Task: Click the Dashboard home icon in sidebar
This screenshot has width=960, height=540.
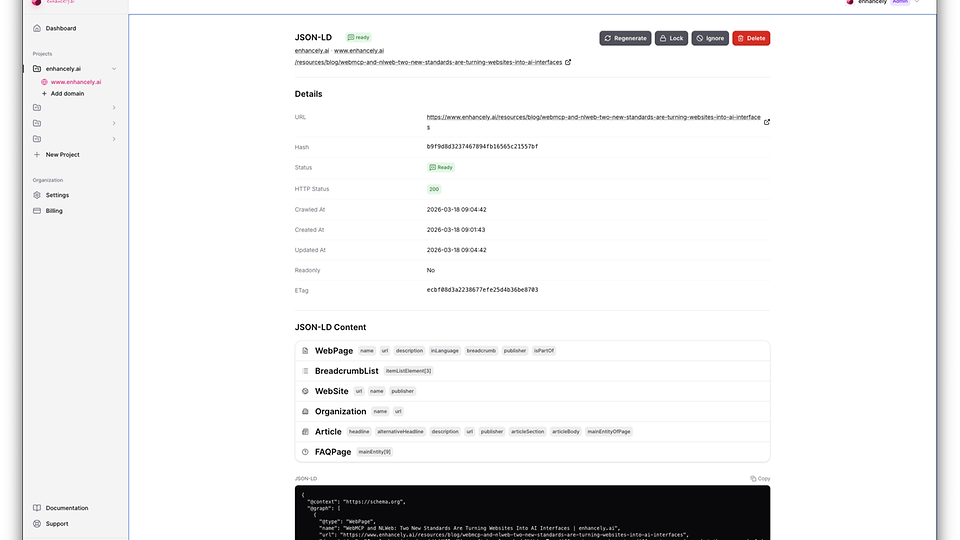Action: [37, 28]
